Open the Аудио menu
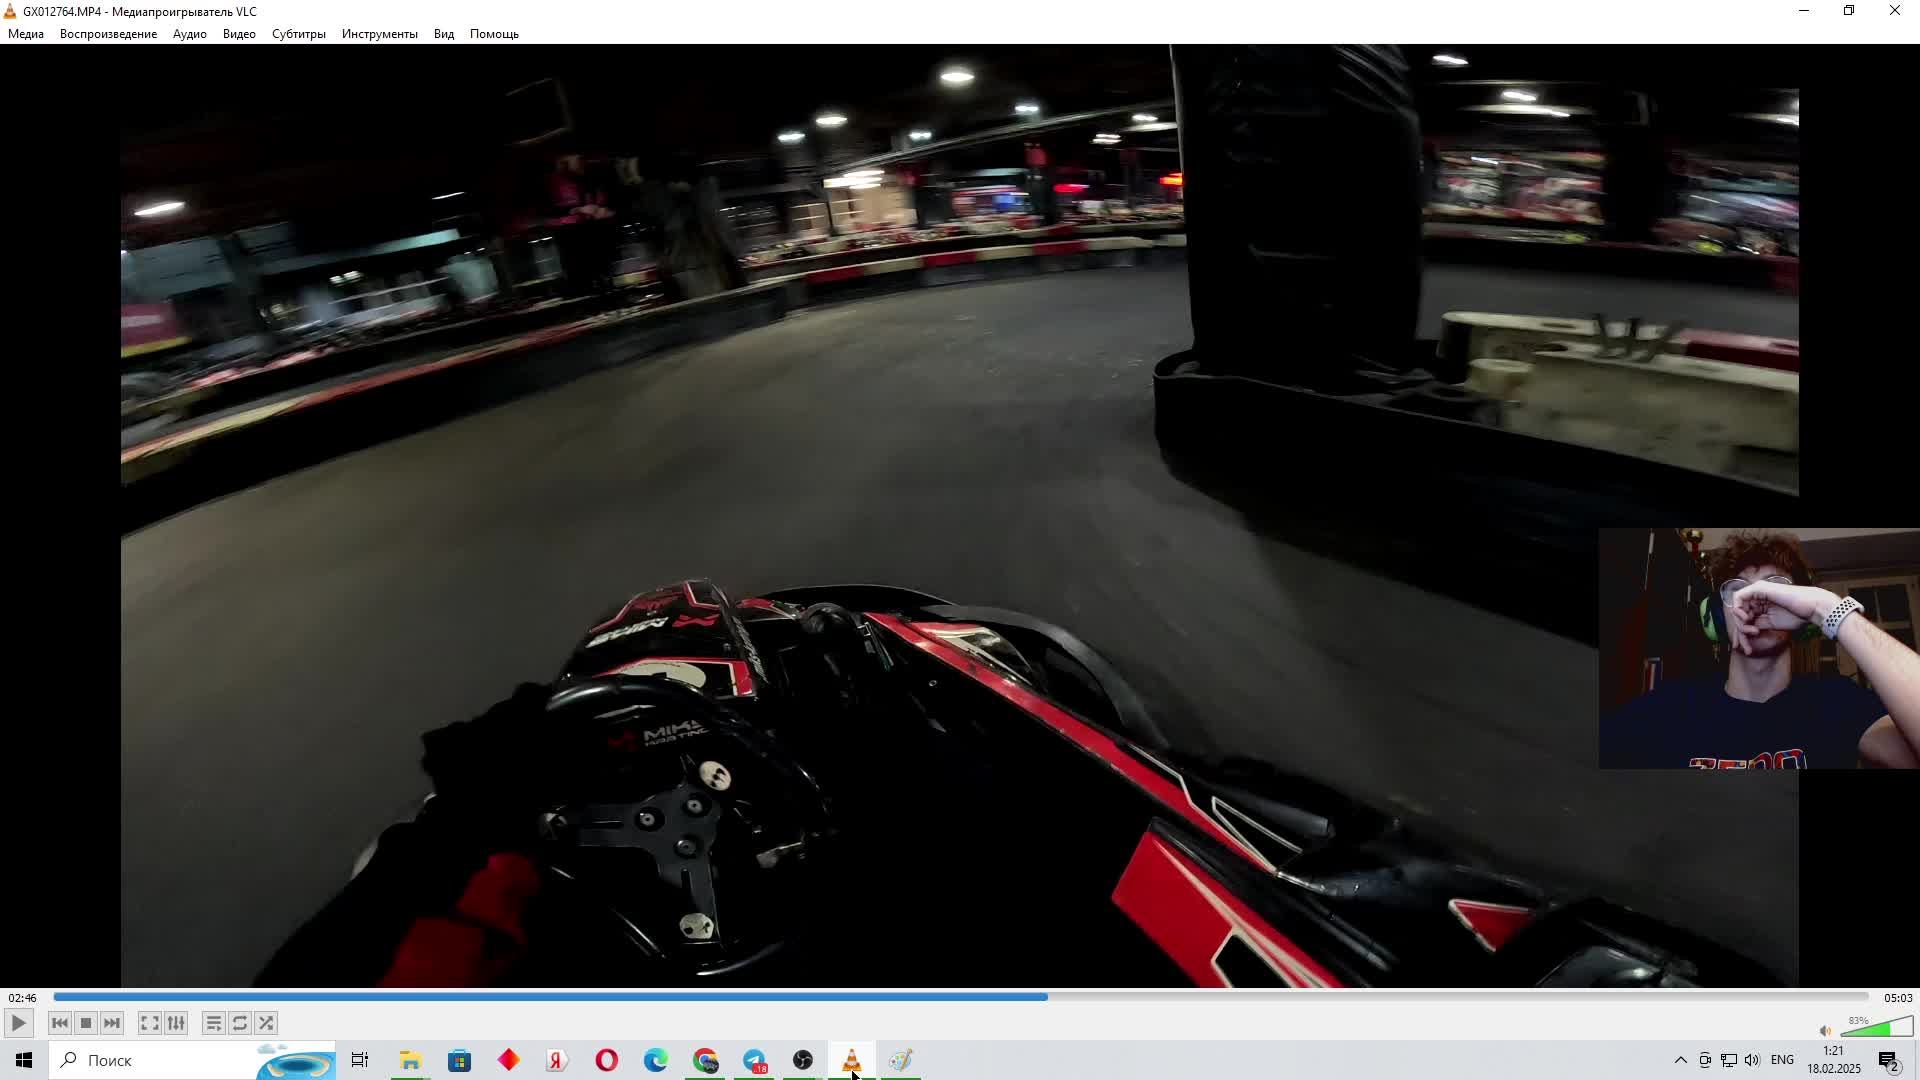 (189, 34)
